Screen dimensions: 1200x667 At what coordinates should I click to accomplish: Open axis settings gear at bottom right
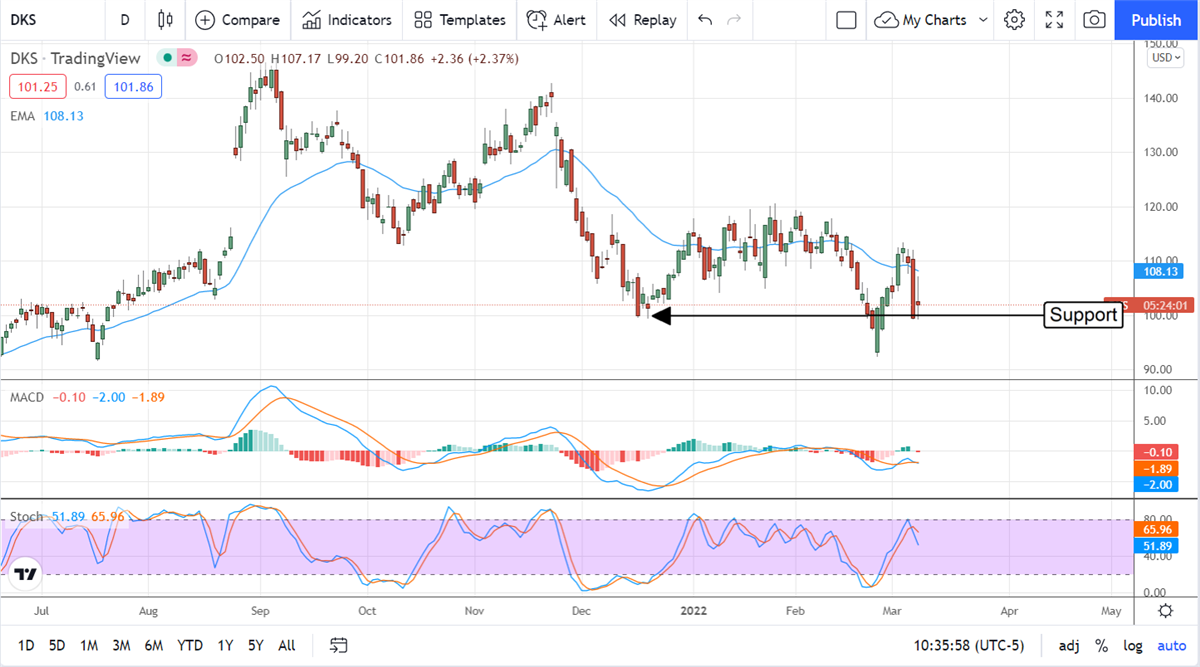1165,611
